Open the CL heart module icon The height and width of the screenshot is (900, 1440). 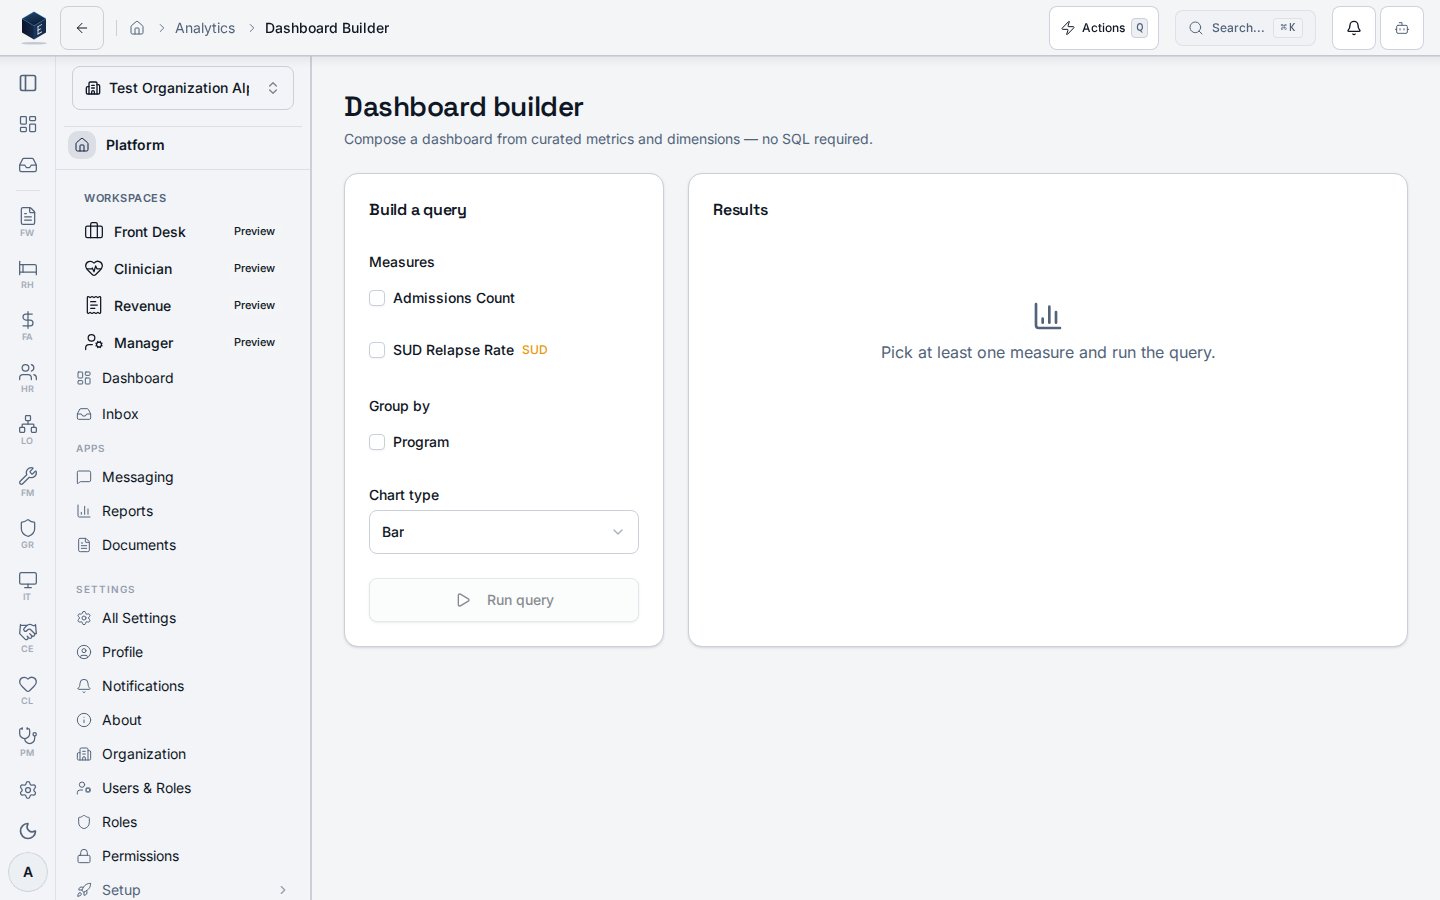(x=28, y=689)
